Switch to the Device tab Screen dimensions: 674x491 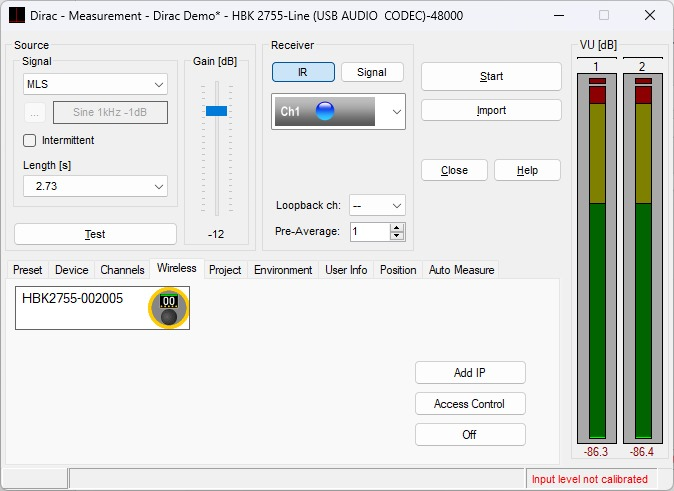71,270
